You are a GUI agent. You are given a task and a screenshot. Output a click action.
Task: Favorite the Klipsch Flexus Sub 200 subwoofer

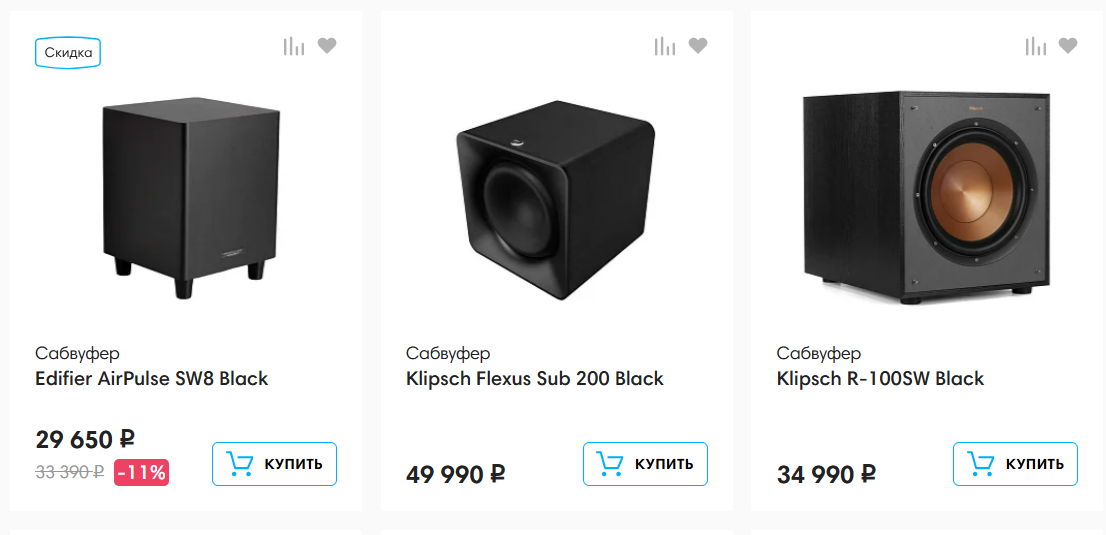(x=698, y=45)
